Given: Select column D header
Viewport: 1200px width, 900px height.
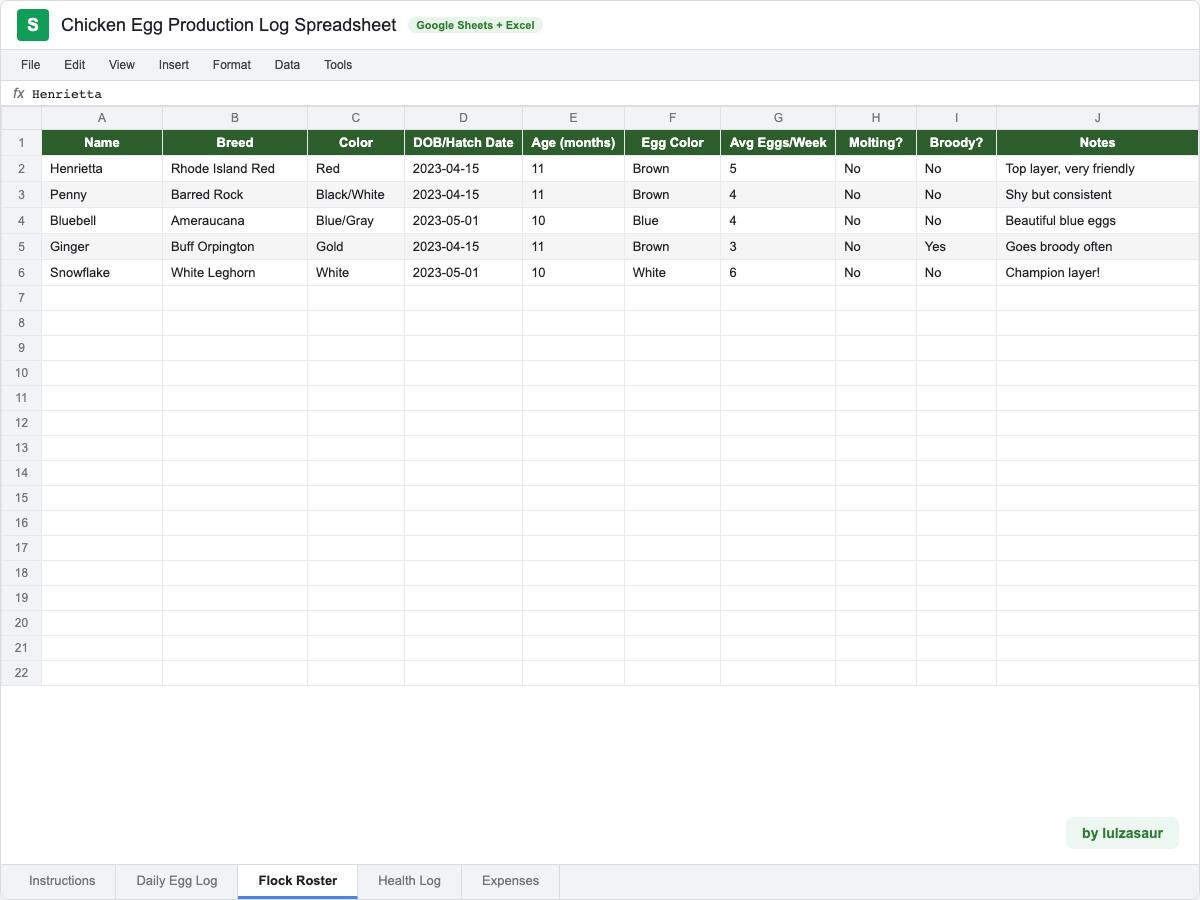Looking at the screenshot, I should [463, 118].
